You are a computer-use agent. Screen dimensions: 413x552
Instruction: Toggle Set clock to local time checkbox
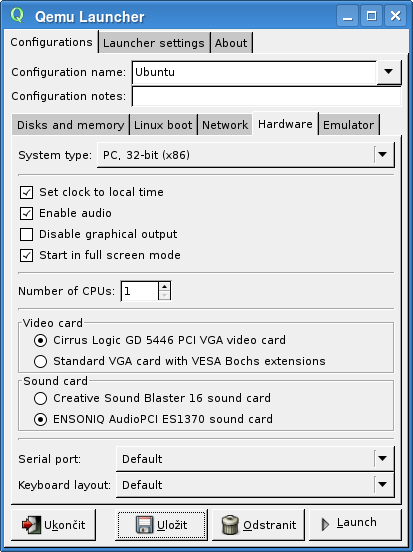click(26, 192)
